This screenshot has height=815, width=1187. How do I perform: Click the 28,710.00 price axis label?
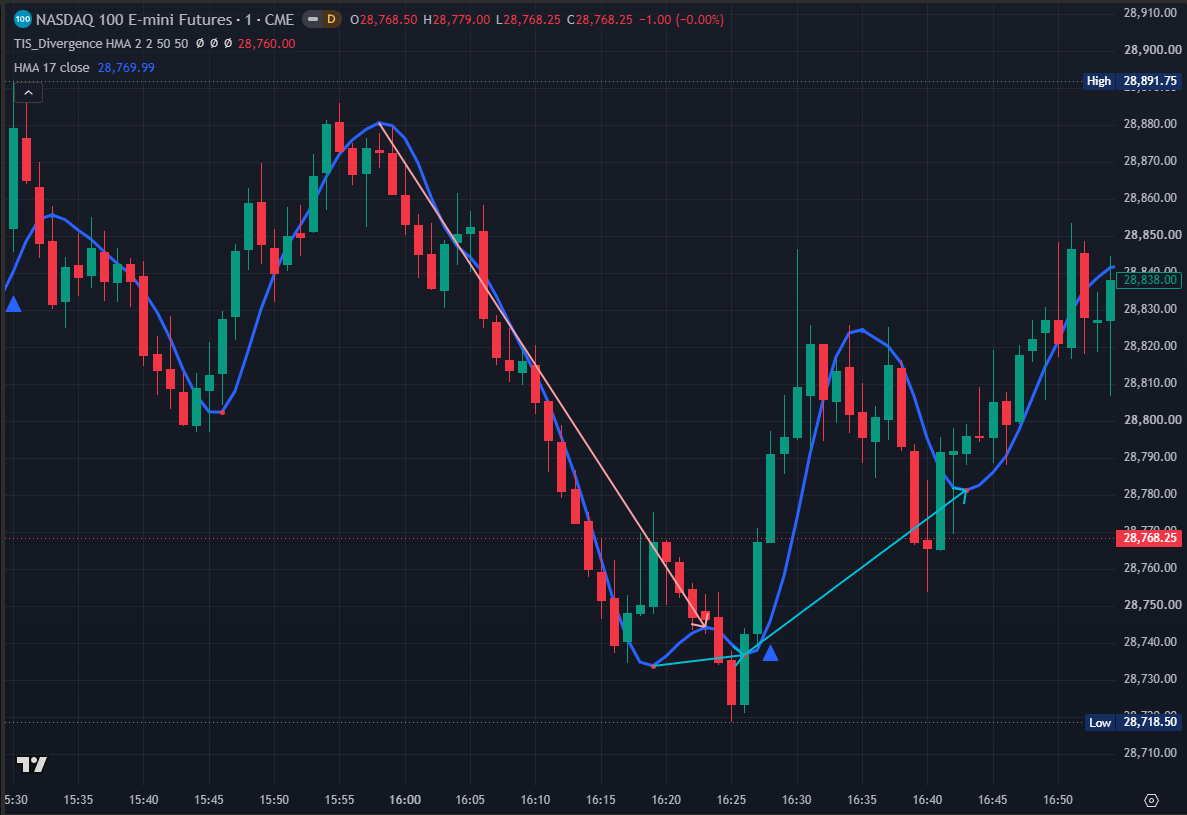tap(1152, 753)
